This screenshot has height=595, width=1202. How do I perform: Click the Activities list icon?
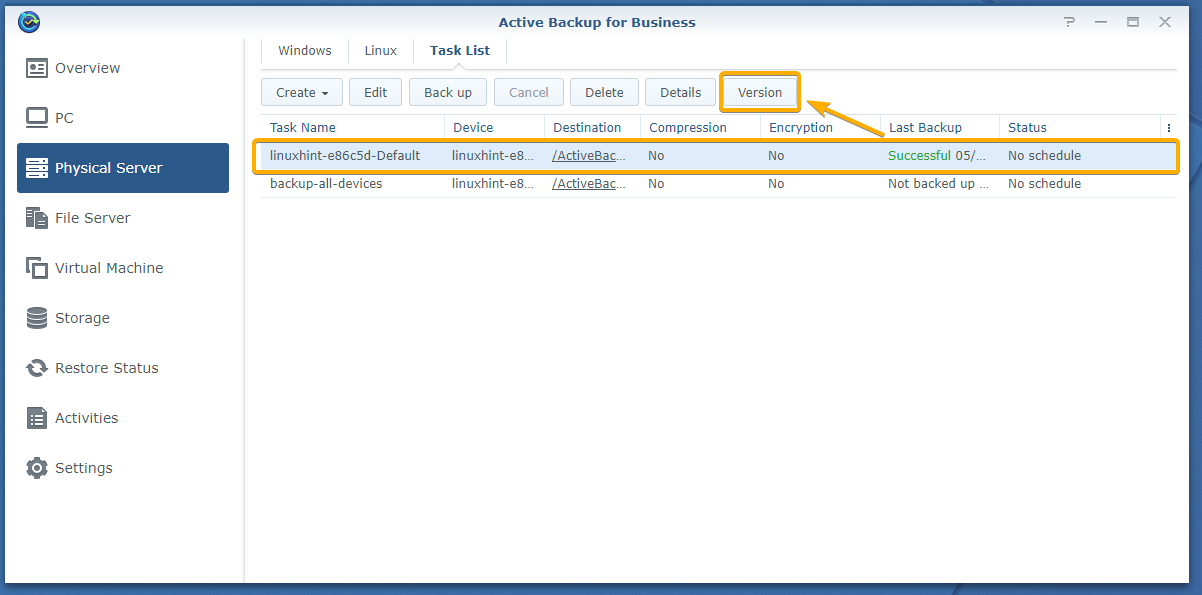click(x=37, y=418)
